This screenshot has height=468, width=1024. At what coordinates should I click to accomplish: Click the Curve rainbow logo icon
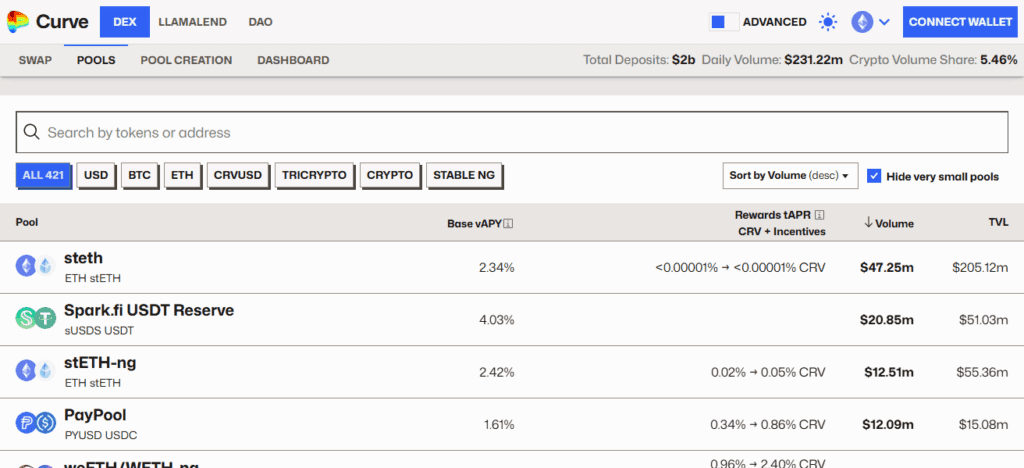(17, 21)
